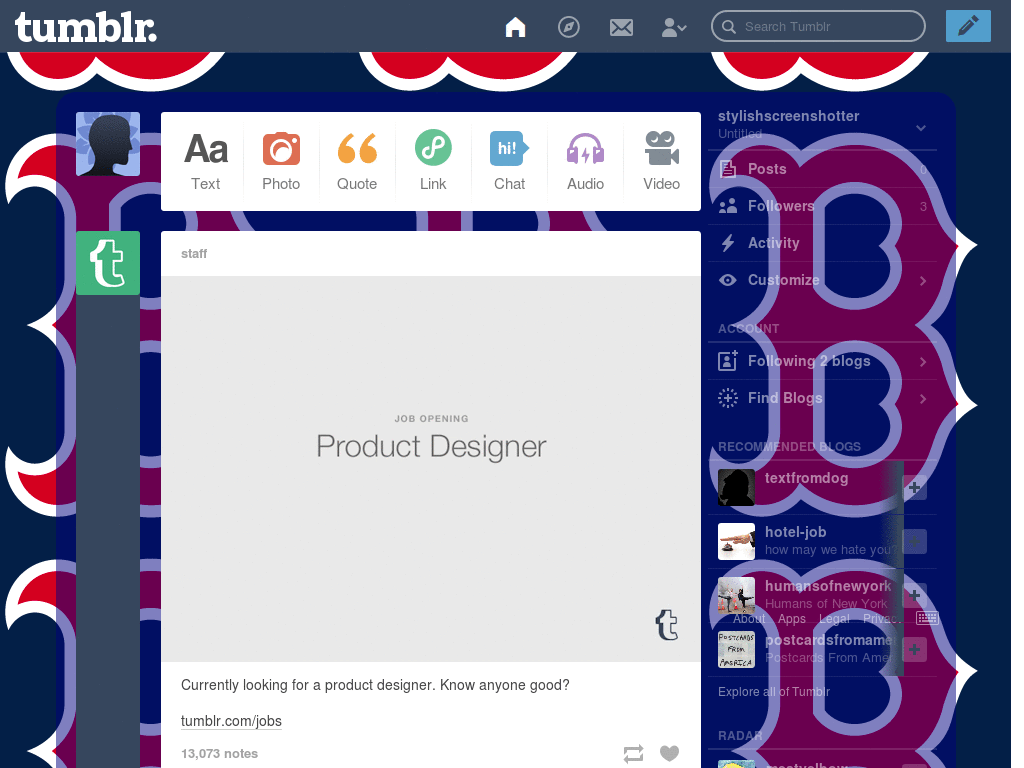Open the humansofnewyork recommended blog

828,586
